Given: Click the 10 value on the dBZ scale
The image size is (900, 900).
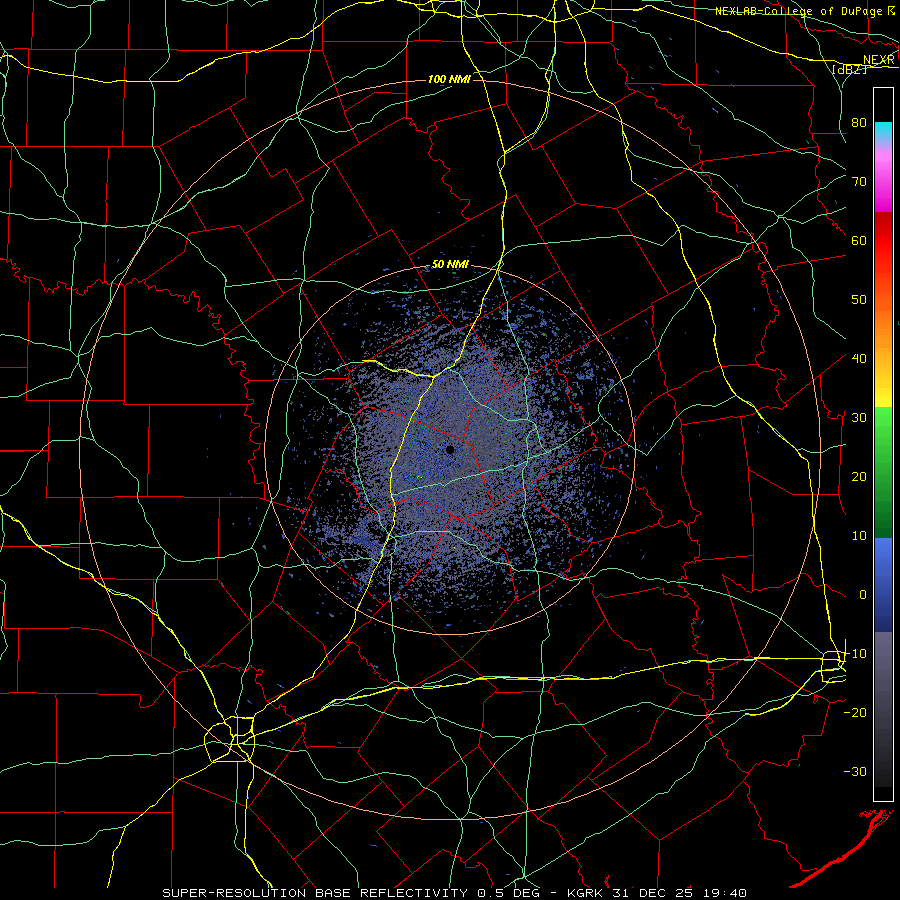Looking at the screenshot, I should click(x=859, y=536).
